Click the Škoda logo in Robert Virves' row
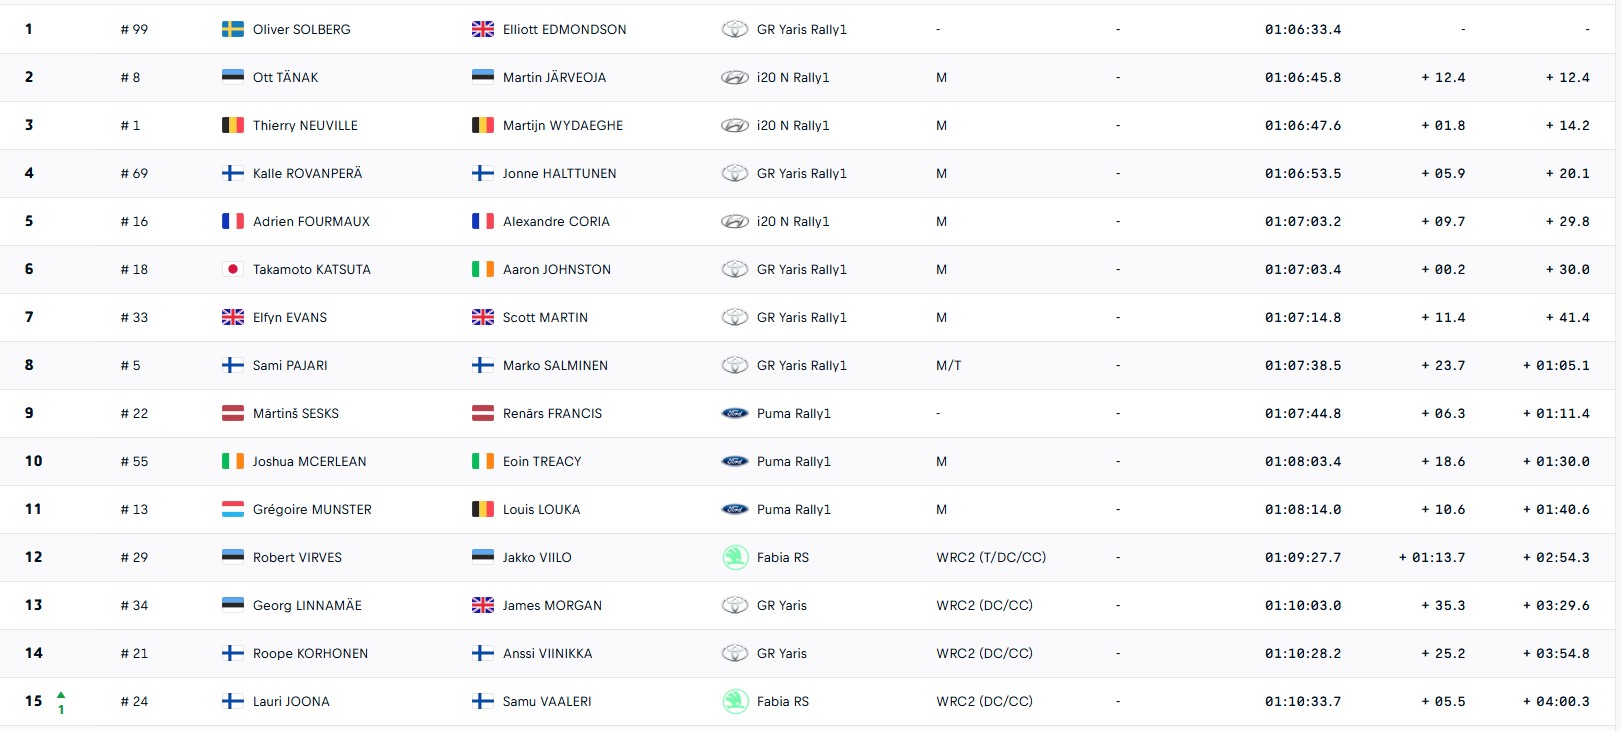The height and width of the screenshot is (731, 1621). point(735,557)
